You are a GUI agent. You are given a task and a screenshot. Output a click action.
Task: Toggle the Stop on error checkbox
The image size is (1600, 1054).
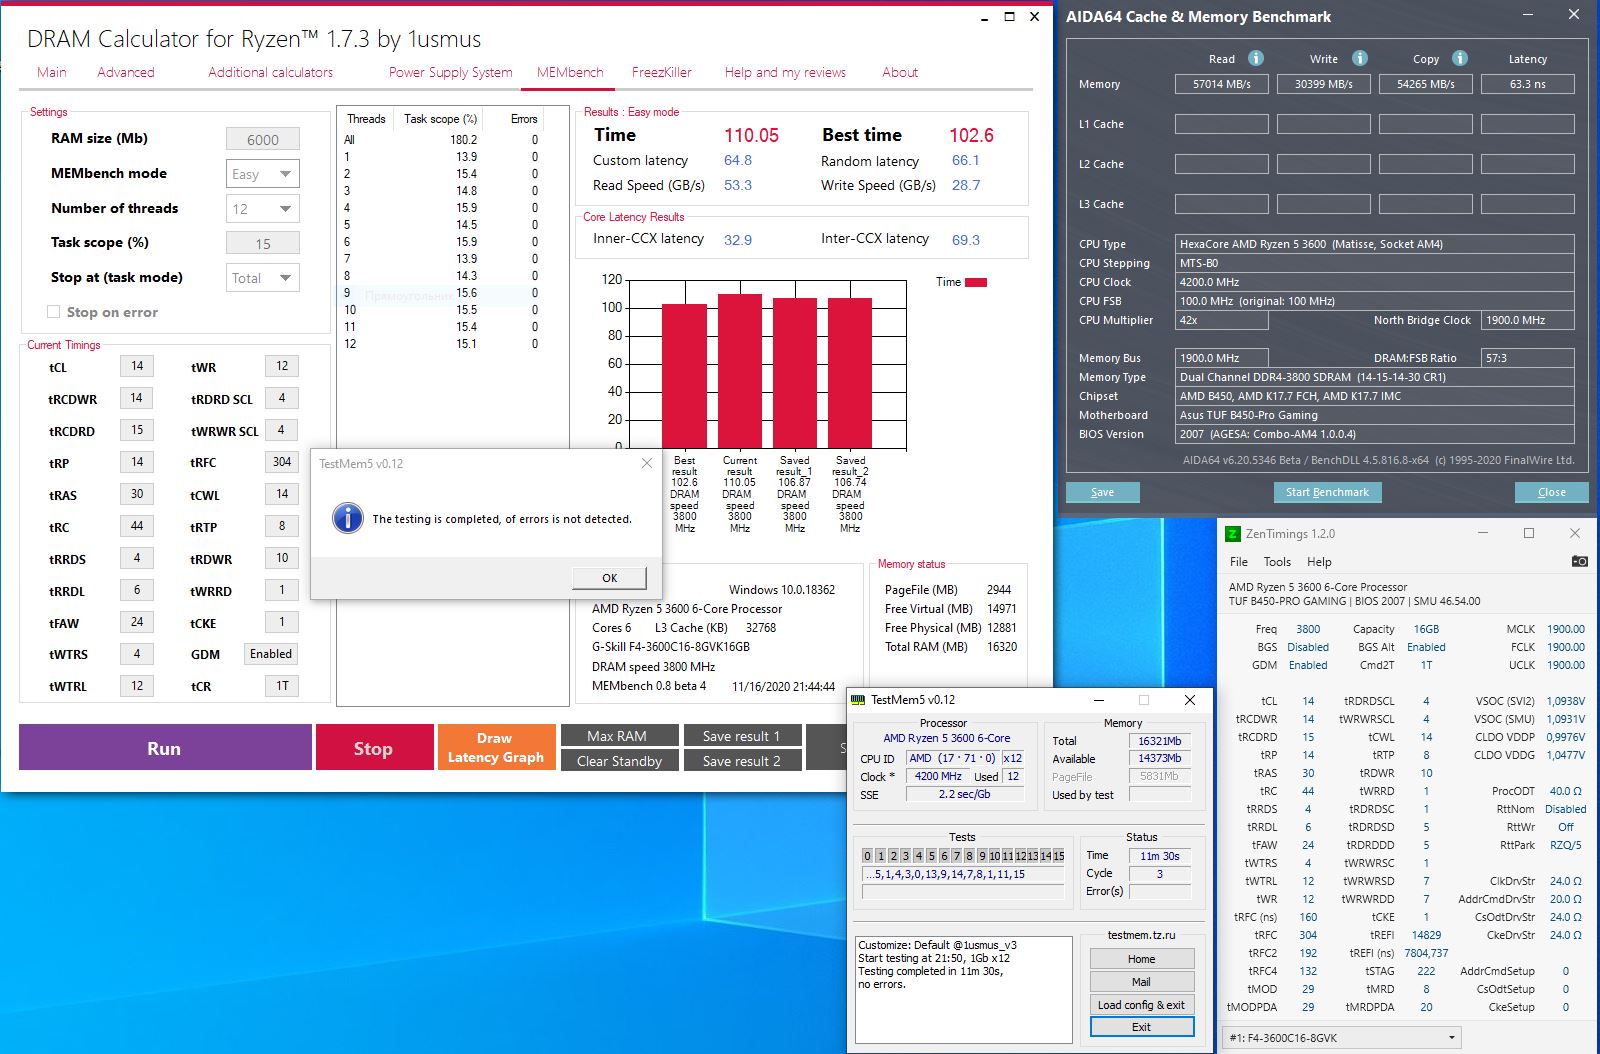pyautogui.click(x=54, y=312)
